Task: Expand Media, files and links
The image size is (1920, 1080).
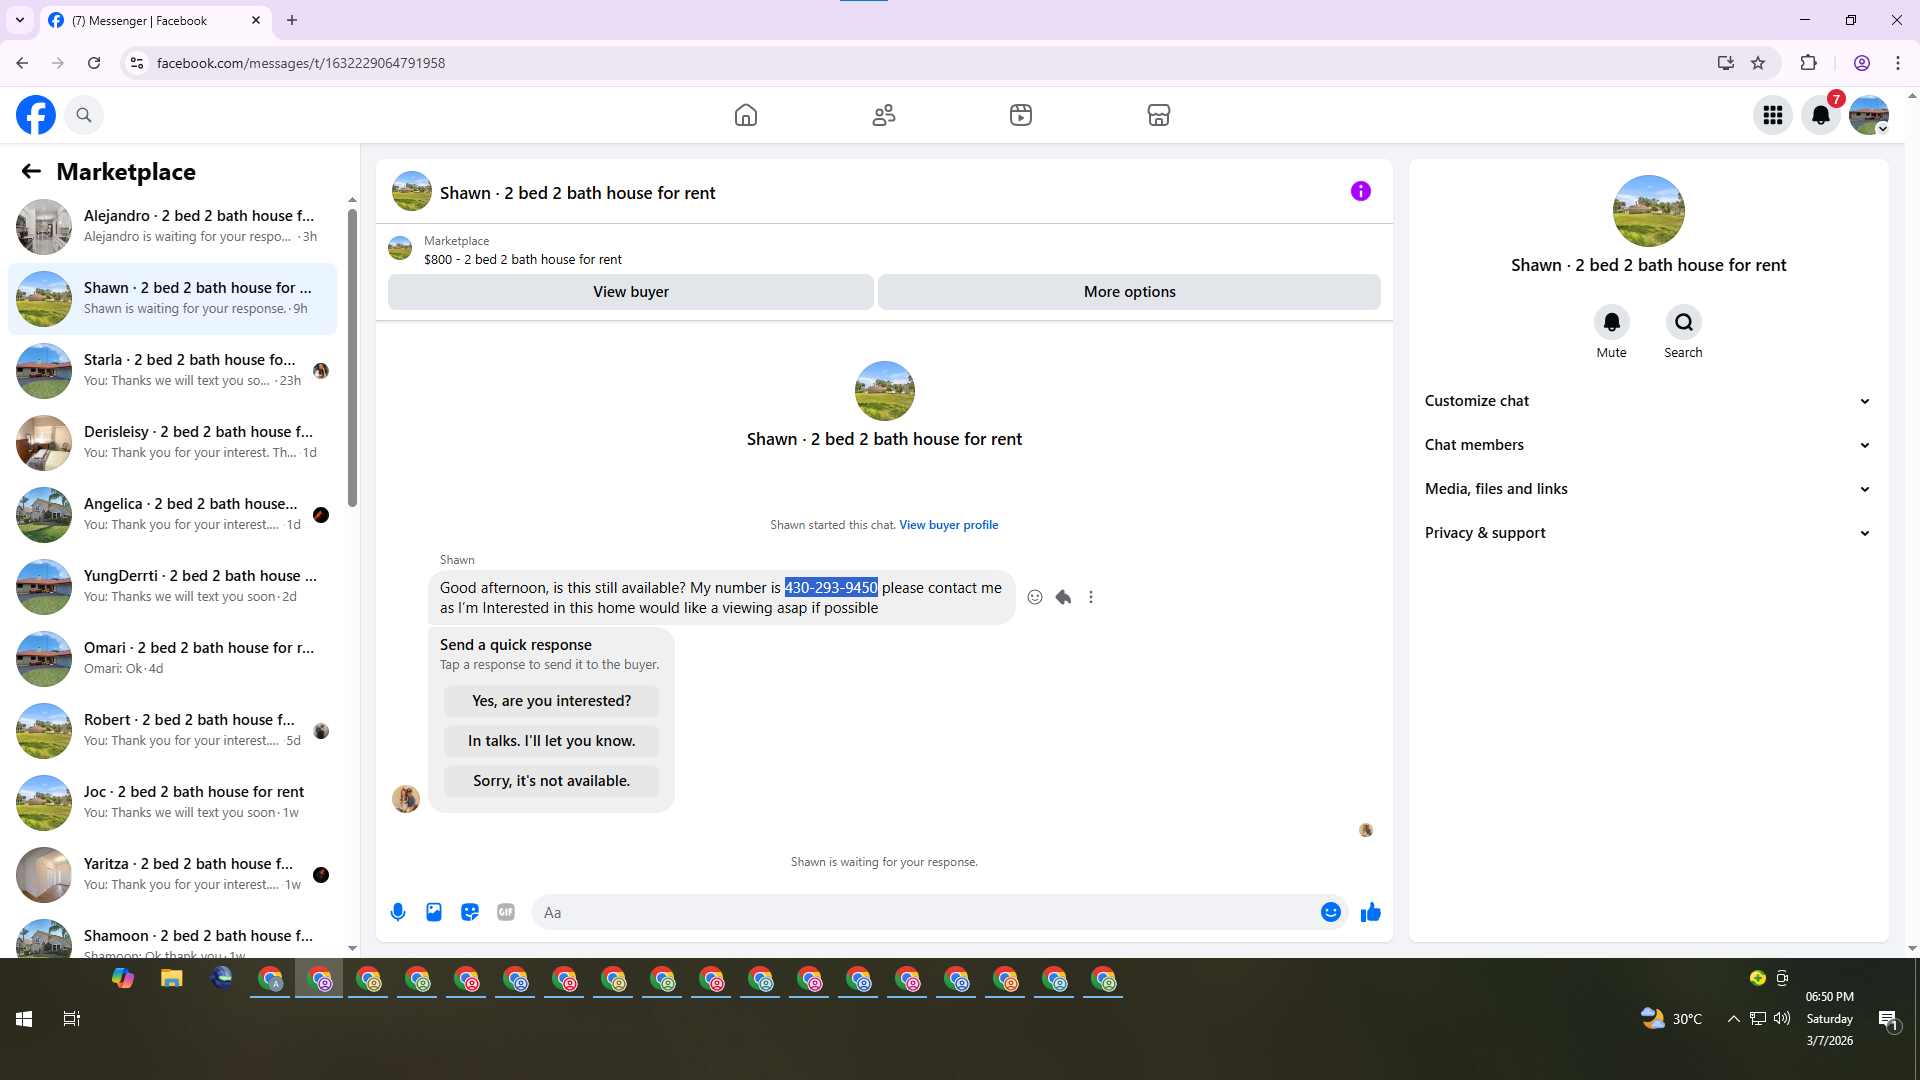Action: tap(1648, 489)
